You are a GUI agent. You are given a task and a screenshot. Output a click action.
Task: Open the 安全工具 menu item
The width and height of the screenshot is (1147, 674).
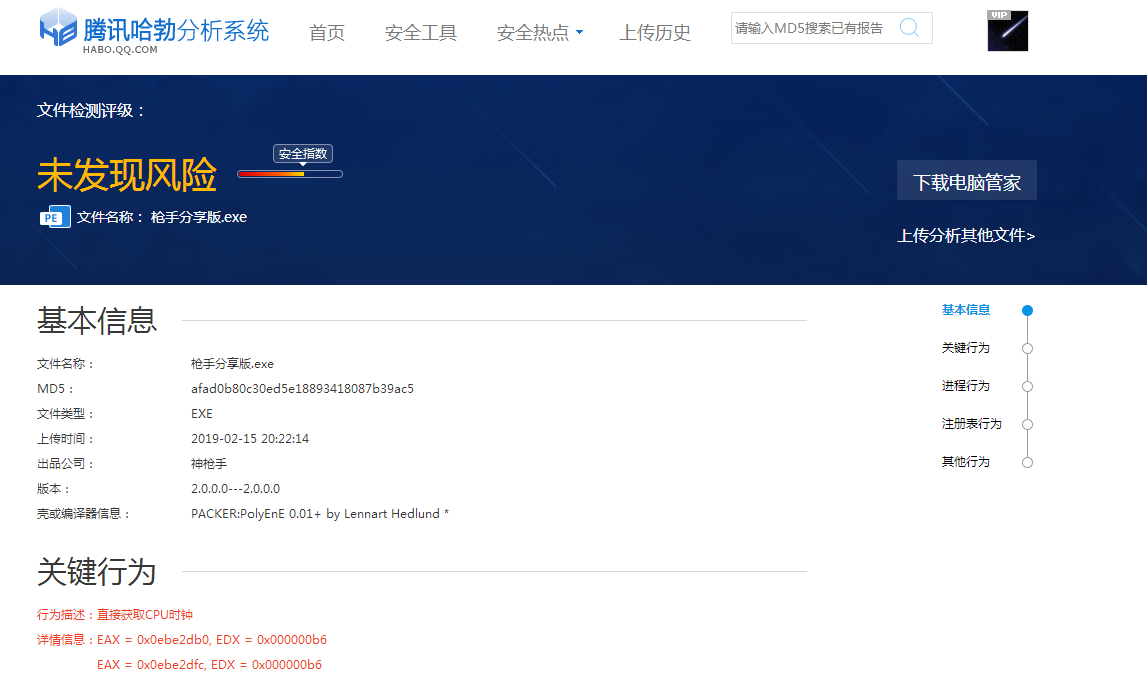click(x=421, y=32)
